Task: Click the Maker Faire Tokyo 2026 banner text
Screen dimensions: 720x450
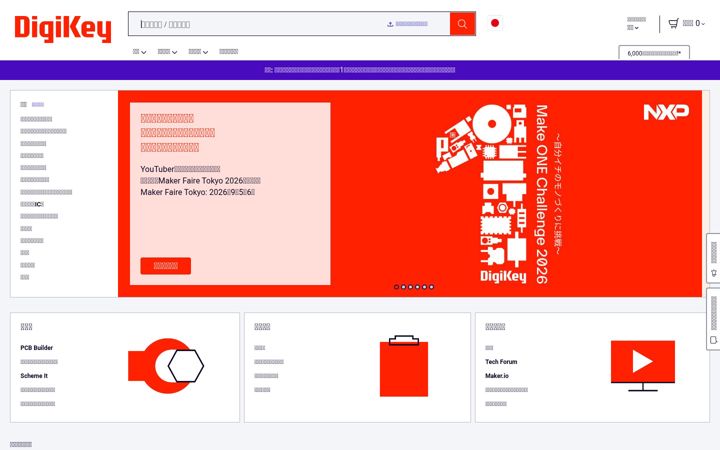Action: coord(201,180)
